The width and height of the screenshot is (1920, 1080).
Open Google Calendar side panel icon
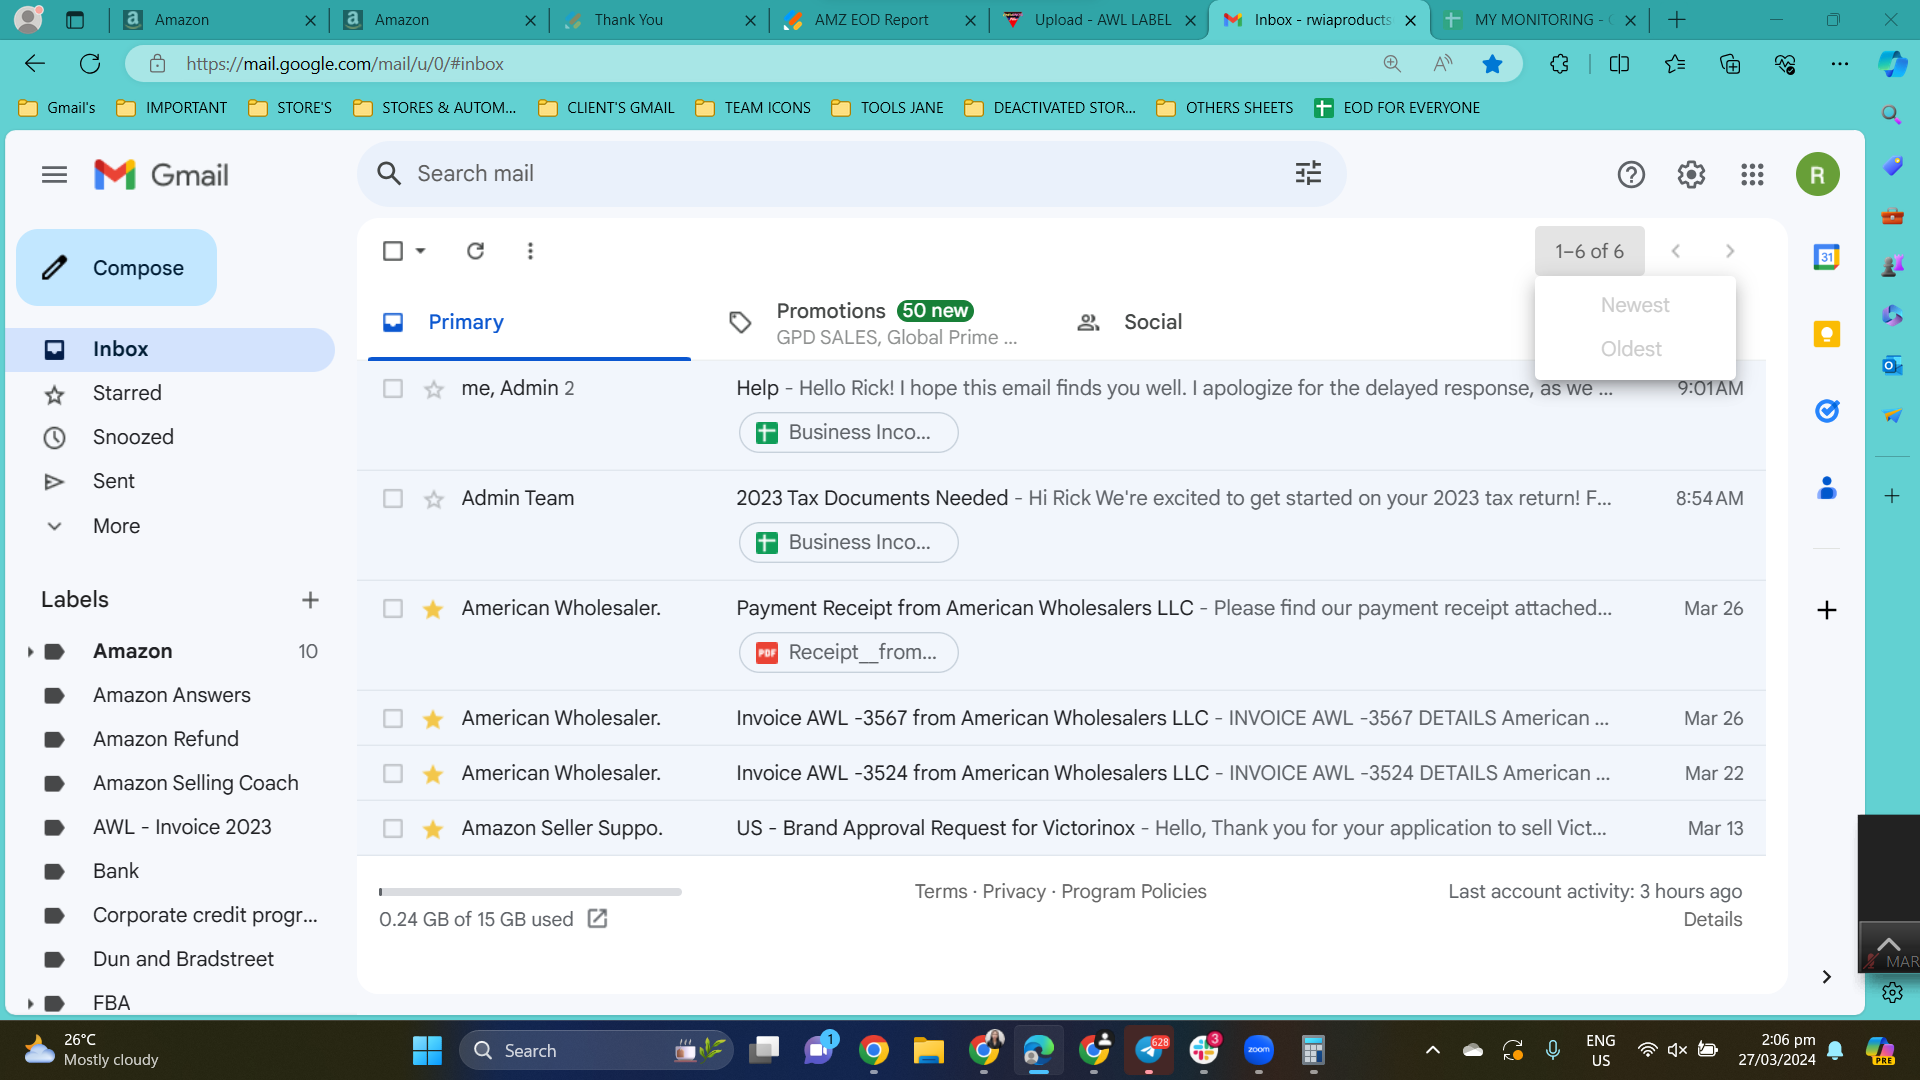[1827, 257]
